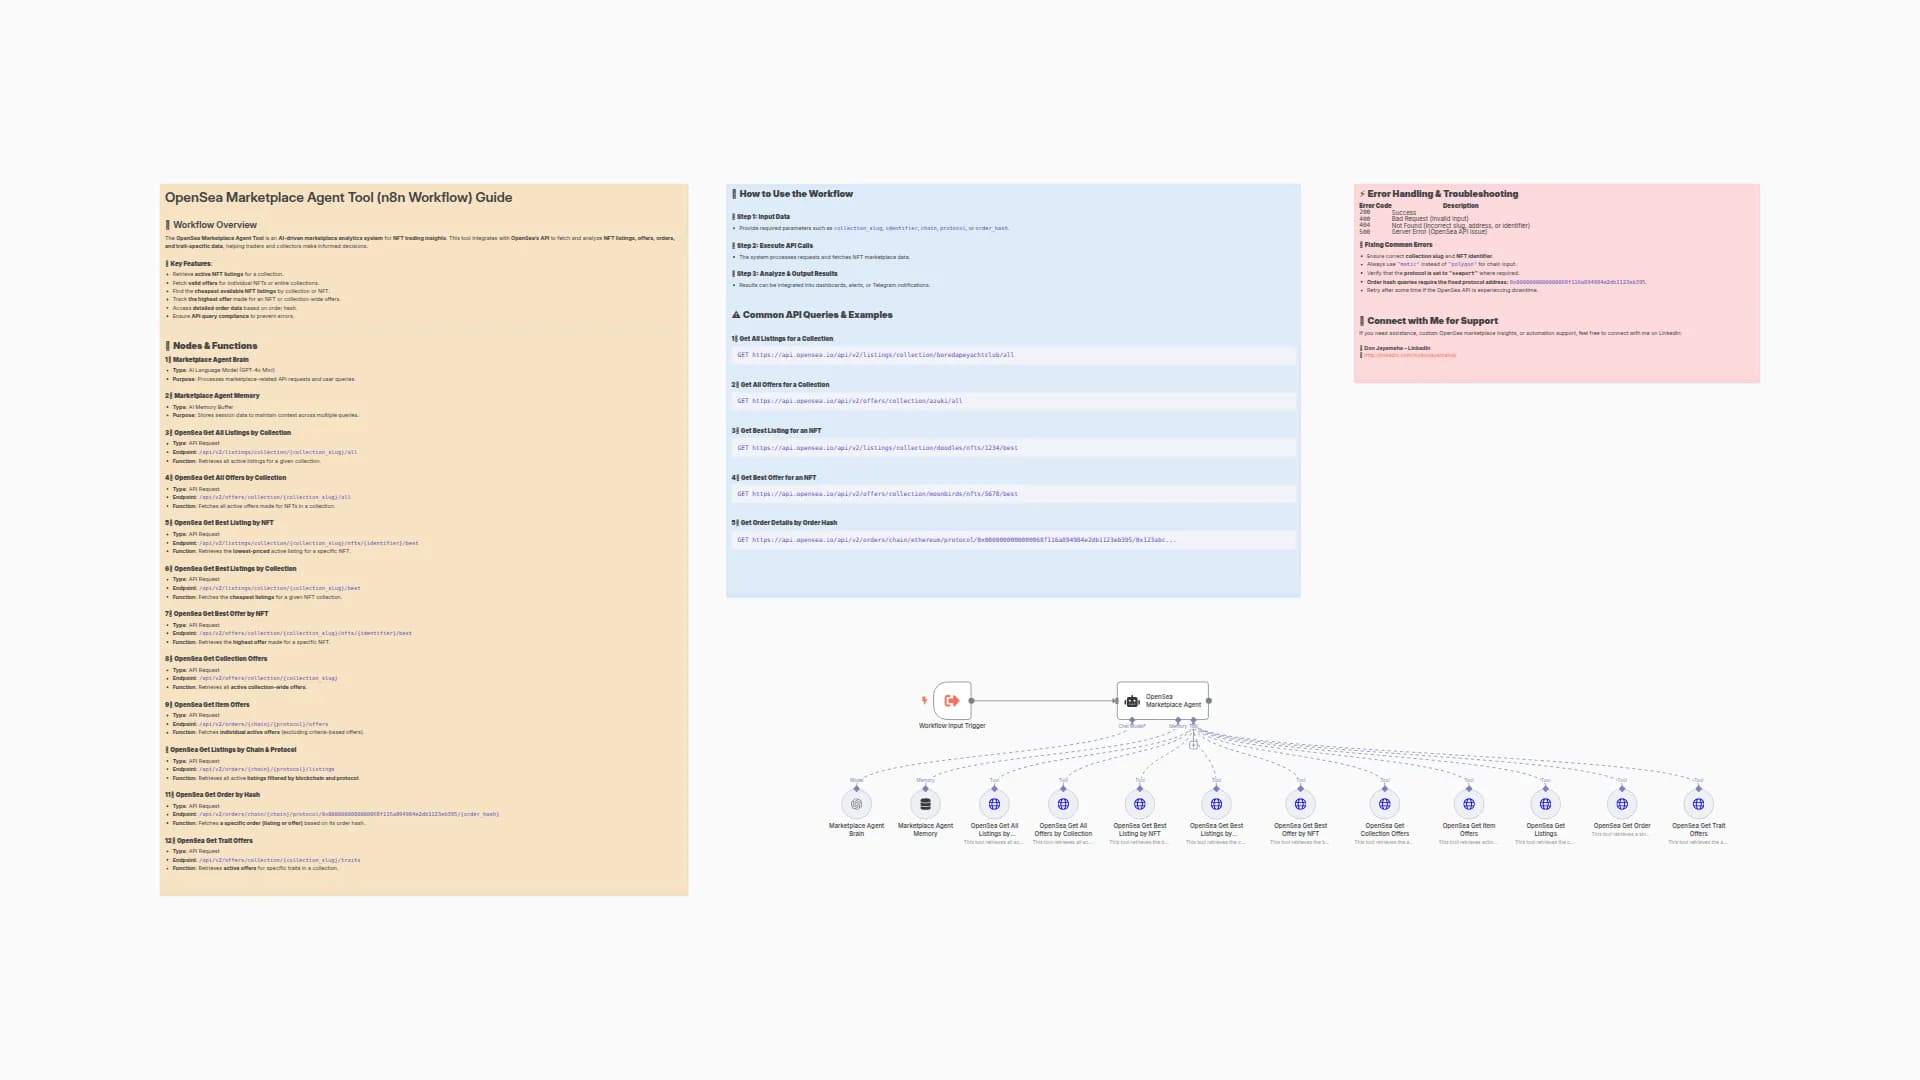The width and height of the screenshot is (1920, 1080).
Task: Click 'Server Error (OpenSea API Issue)' description
Action: 1439,232
